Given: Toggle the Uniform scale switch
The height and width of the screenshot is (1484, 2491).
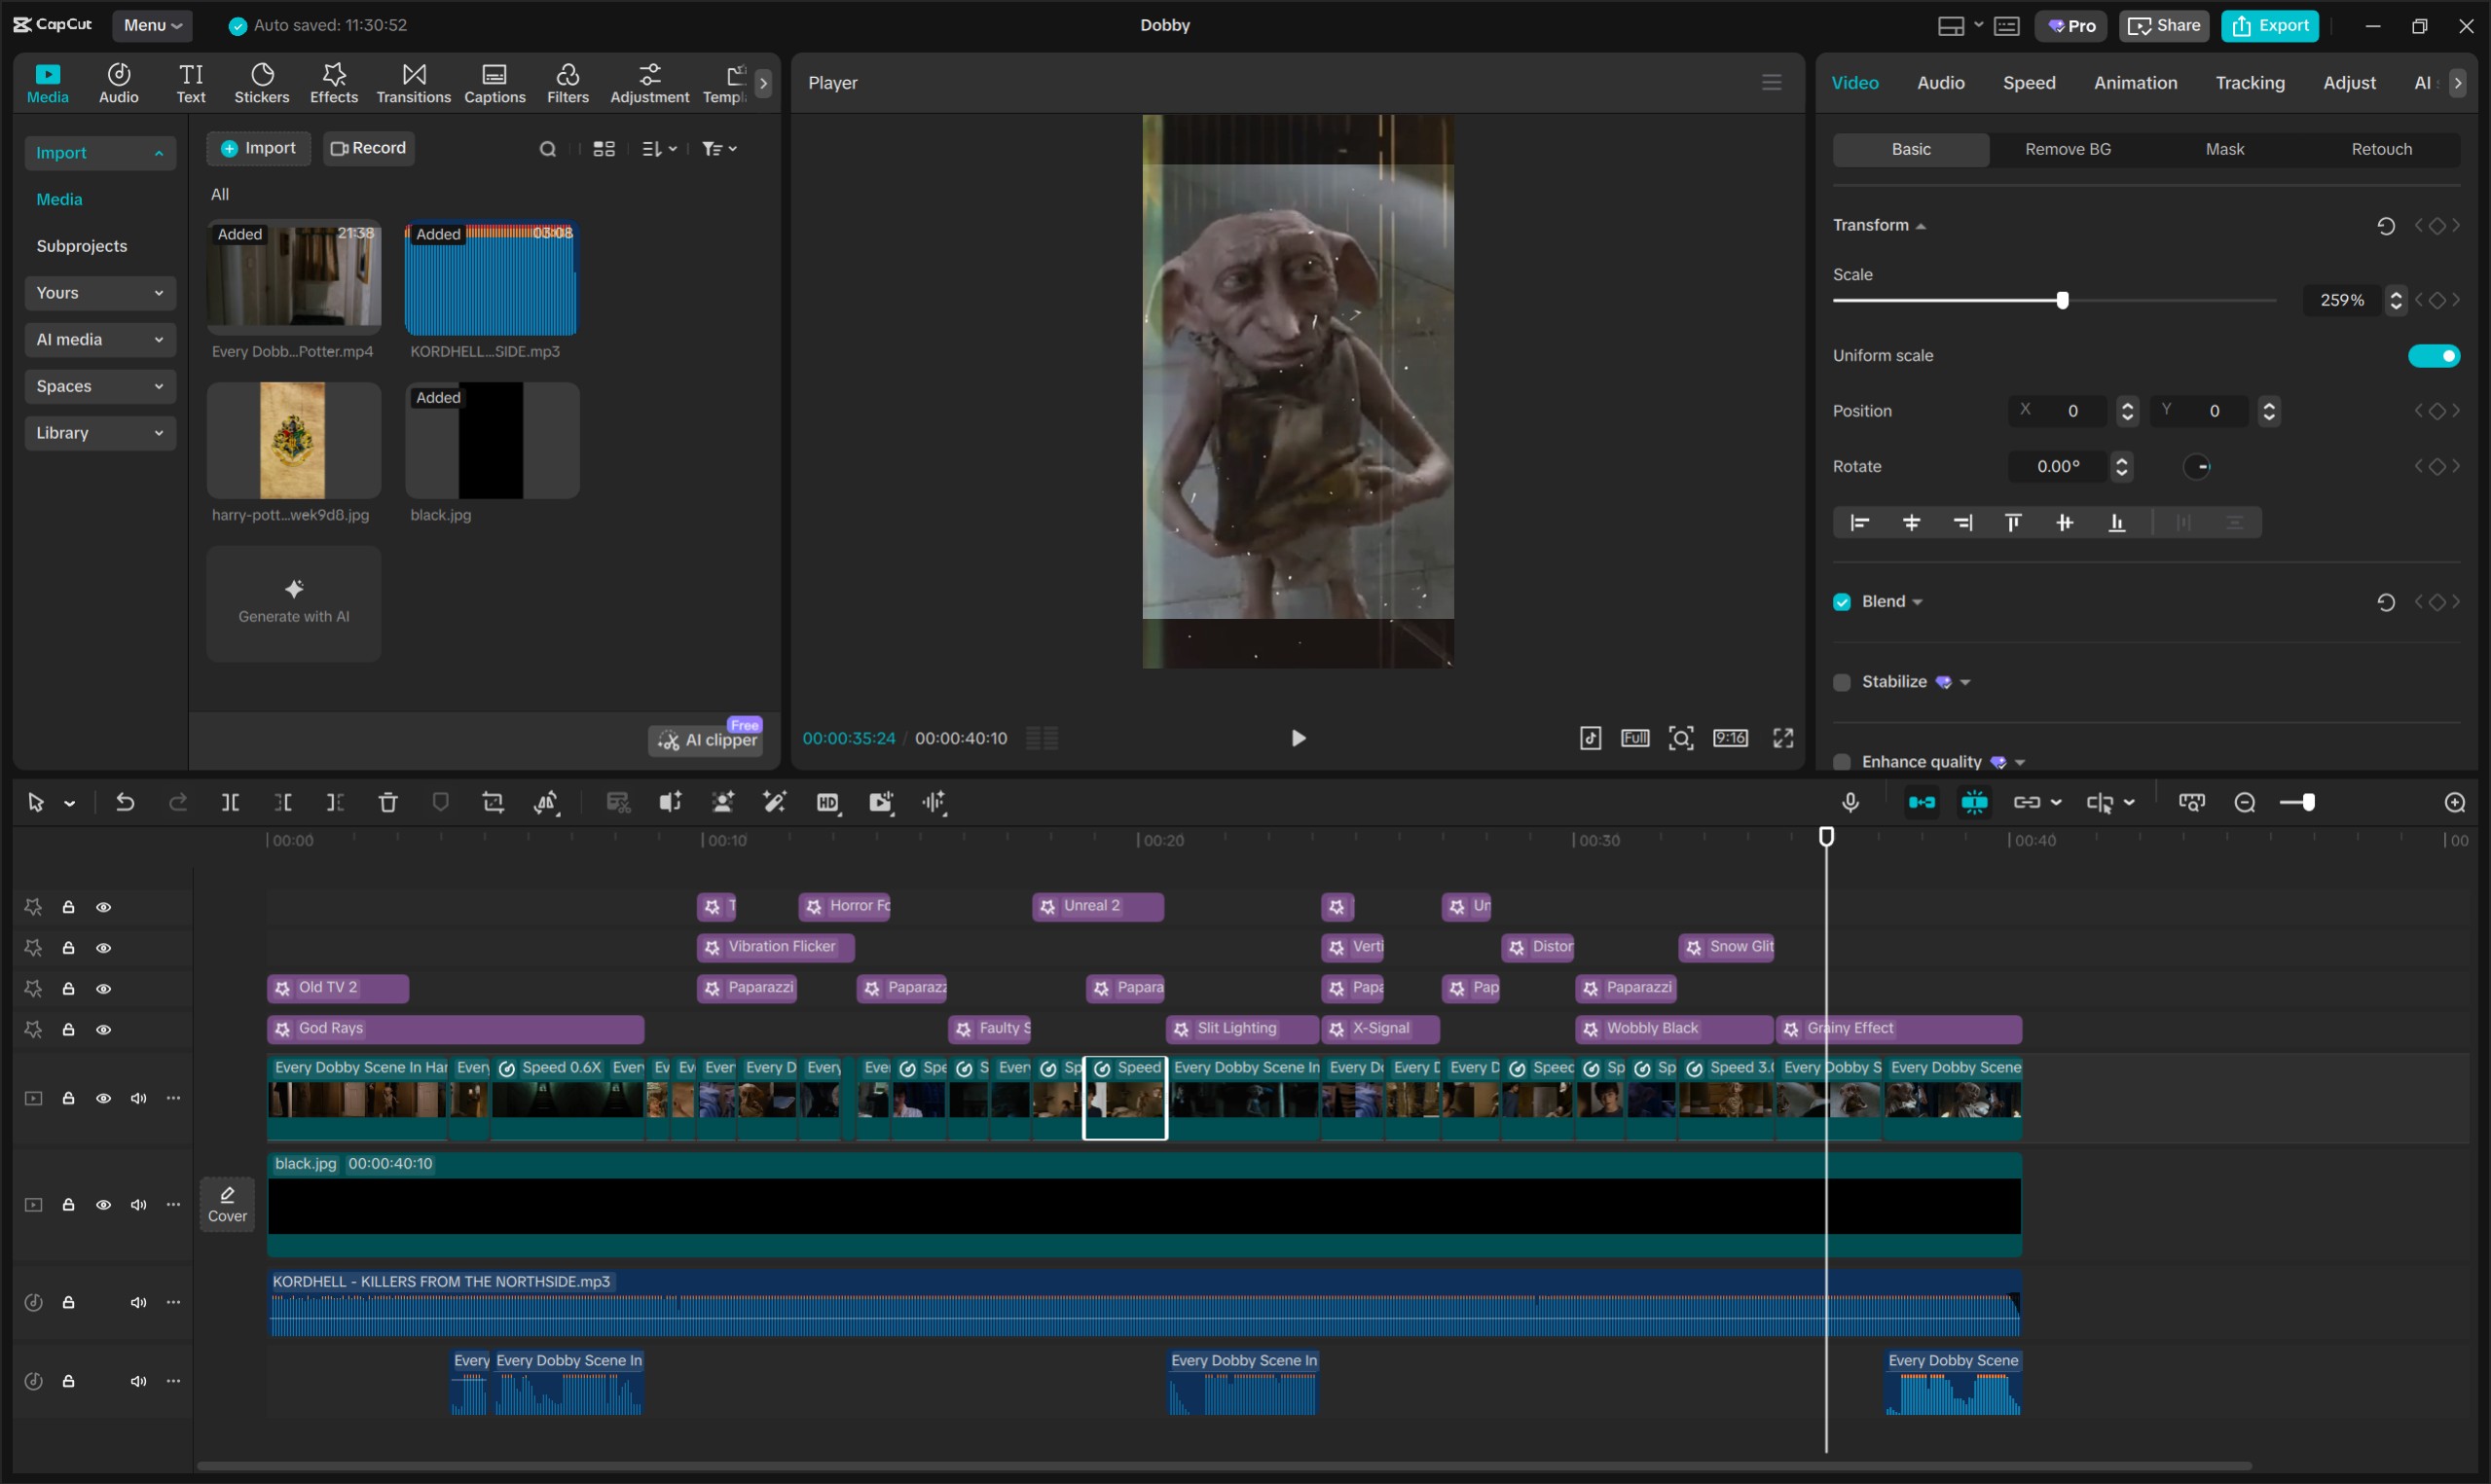Looking at the screenshot, I should click(2434, 356).
